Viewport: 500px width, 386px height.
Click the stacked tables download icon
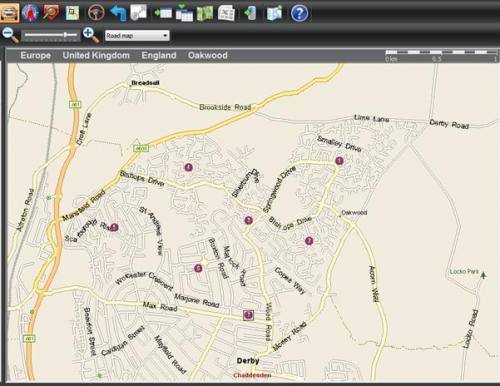tap(184, 13)
